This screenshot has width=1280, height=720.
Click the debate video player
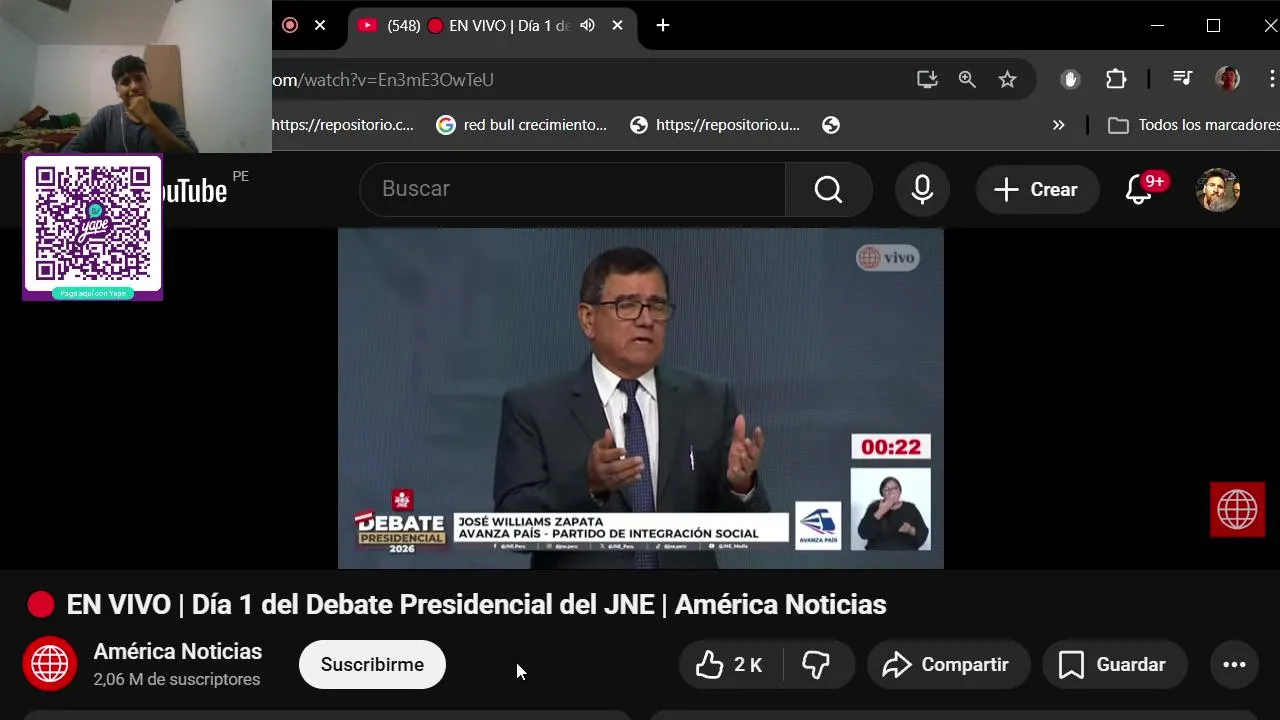[640, 398]
